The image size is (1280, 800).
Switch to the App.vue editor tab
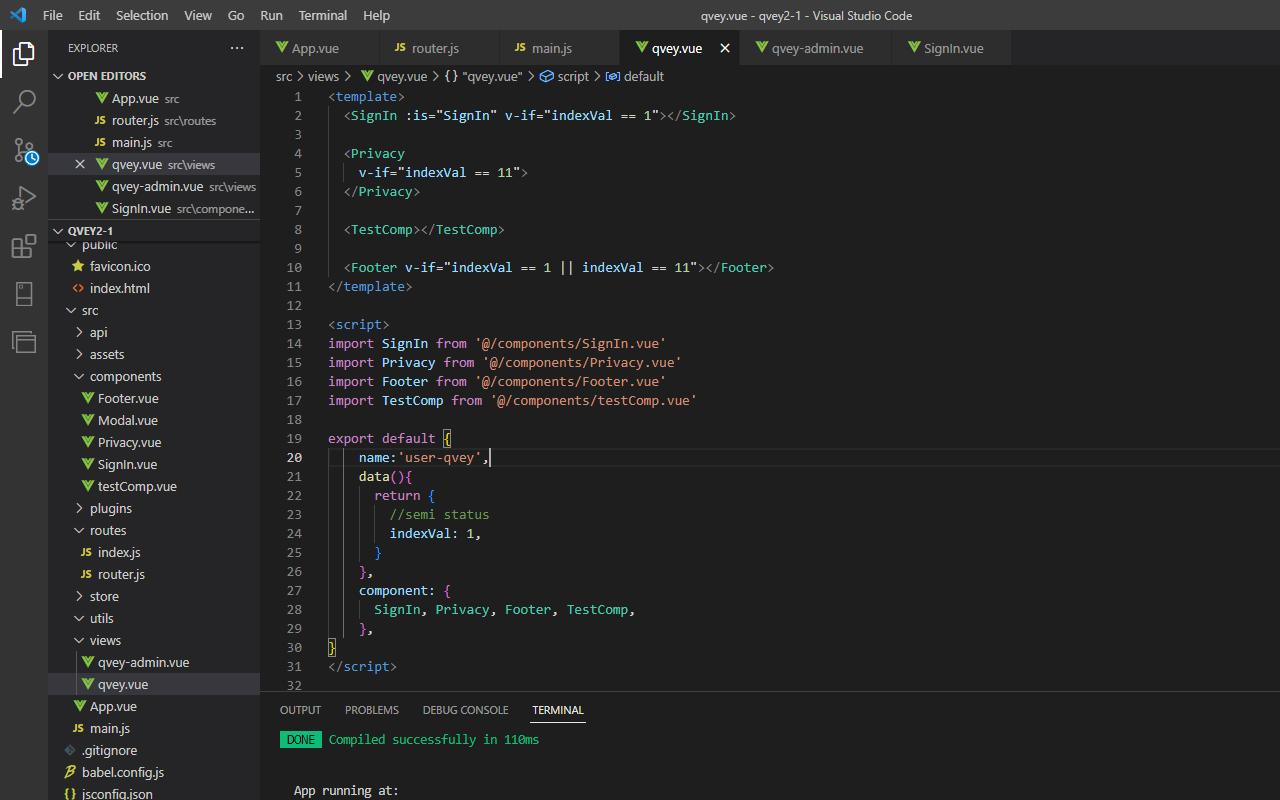(320, 48)
